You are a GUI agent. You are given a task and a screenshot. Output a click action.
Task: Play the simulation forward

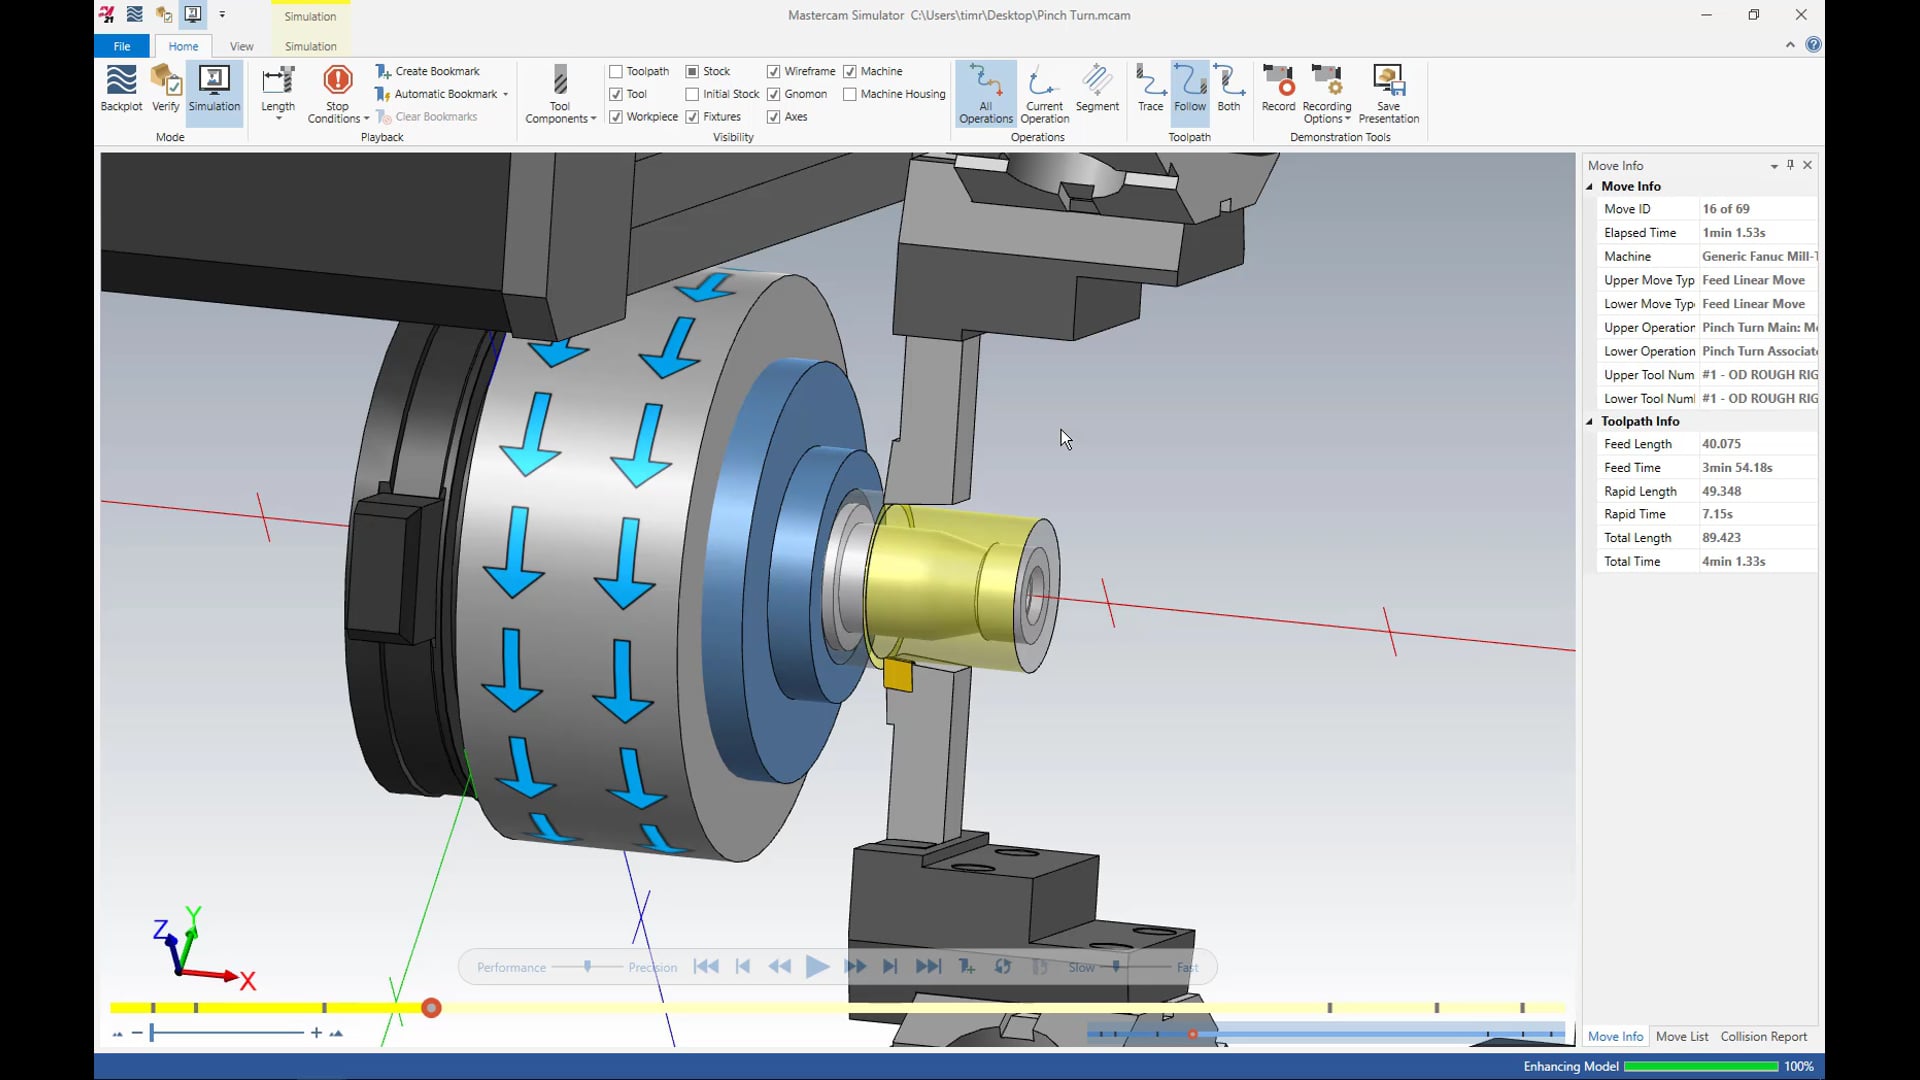817,967
